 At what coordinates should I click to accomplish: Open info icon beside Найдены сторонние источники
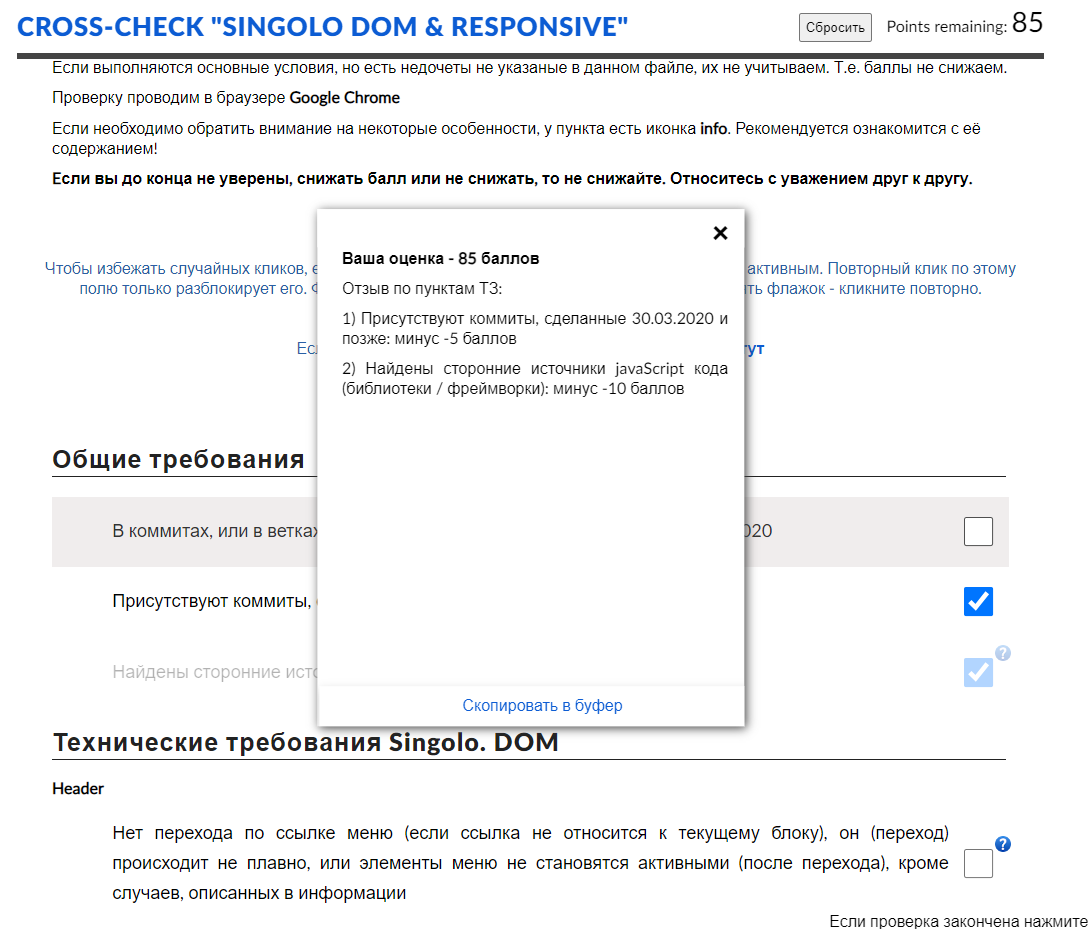tap(1003, 653)
